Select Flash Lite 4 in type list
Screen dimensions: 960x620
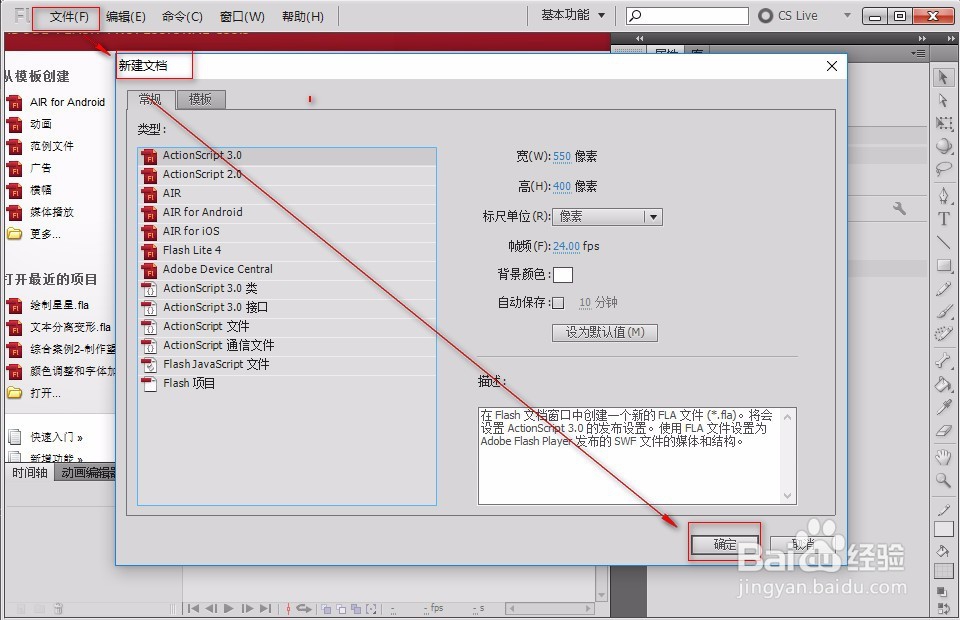point(287,250)
